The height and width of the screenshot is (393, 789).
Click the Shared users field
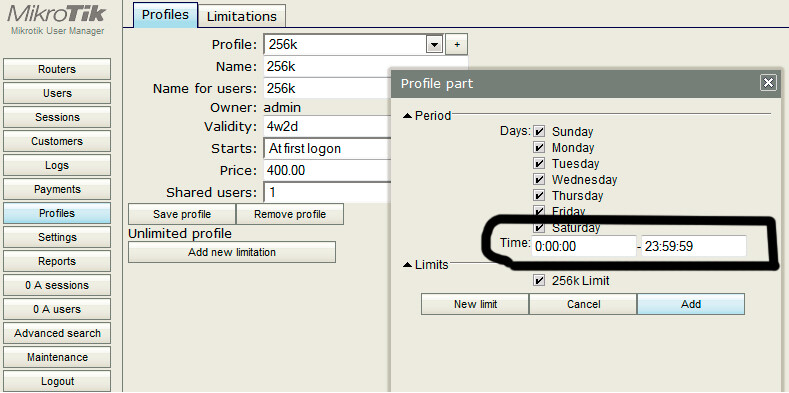pyautogui.click(x=328, y=192)
